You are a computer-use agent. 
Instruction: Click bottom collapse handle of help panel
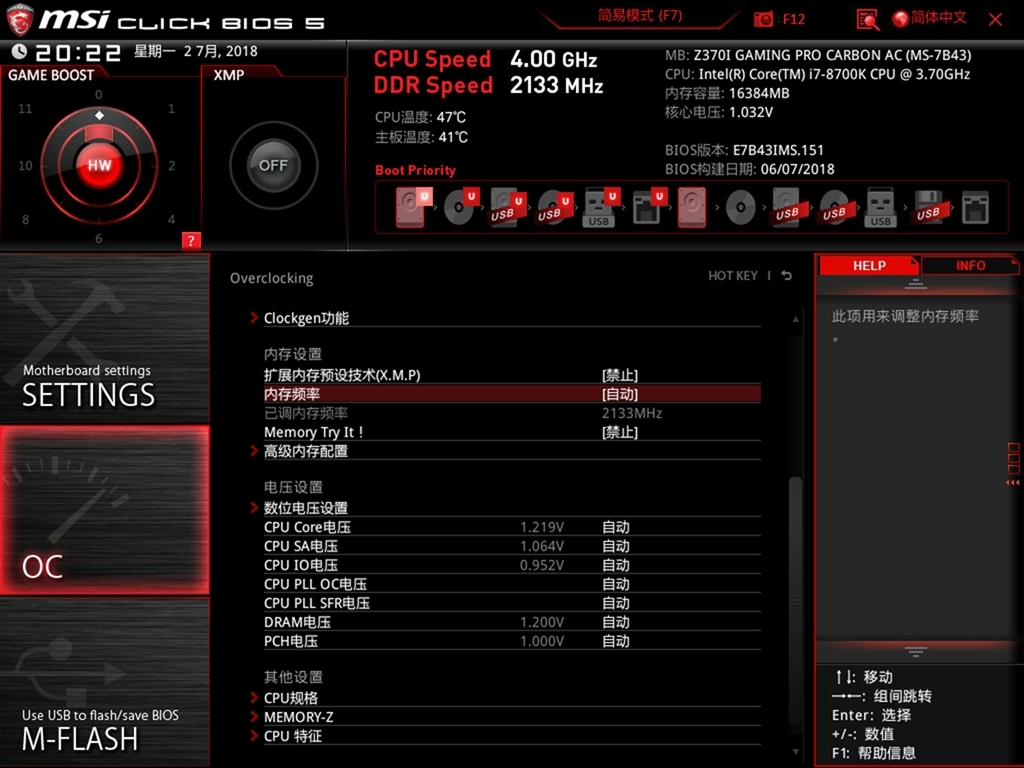[916, 652]
